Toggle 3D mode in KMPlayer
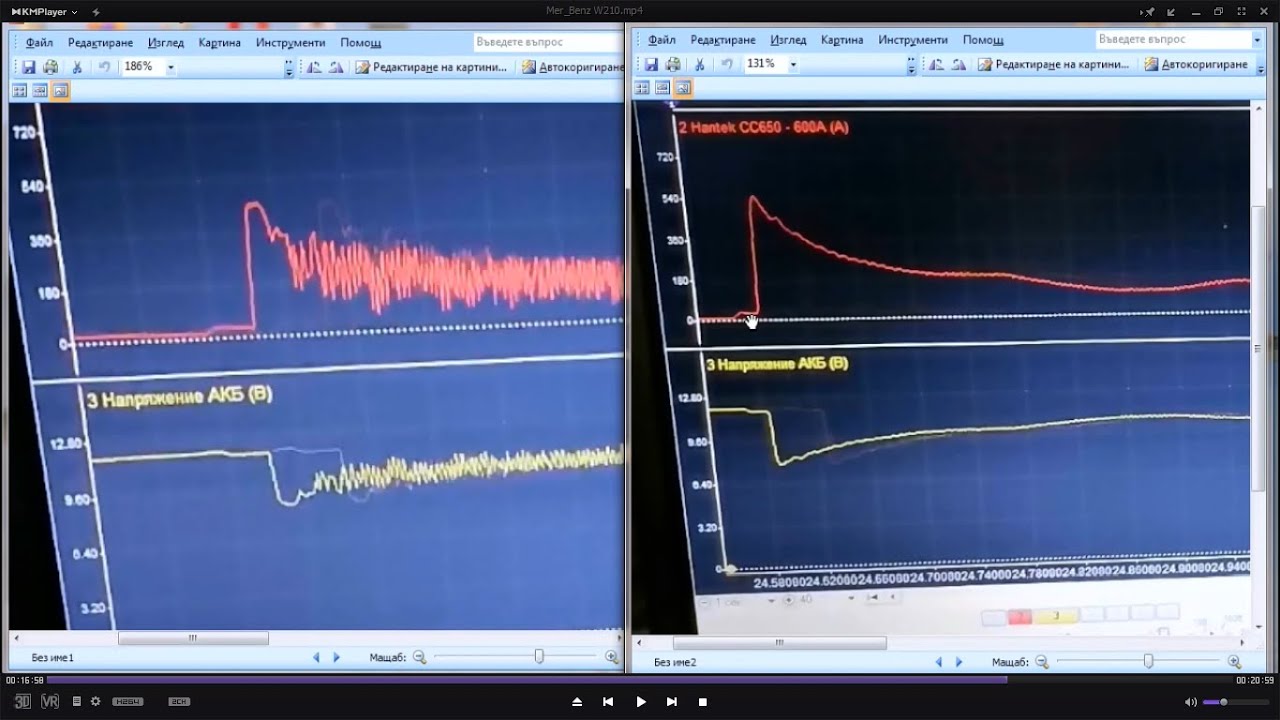Screen dimensions: 1280x720 (x=22, y=702)
